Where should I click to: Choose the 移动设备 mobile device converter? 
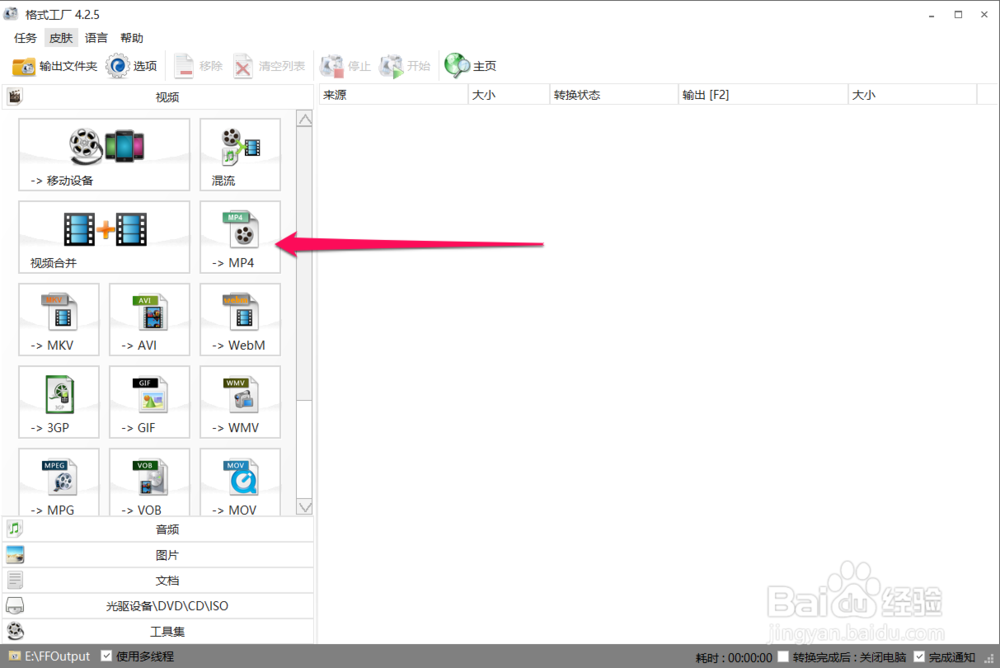pyautogui.click(x=105, y=154)
